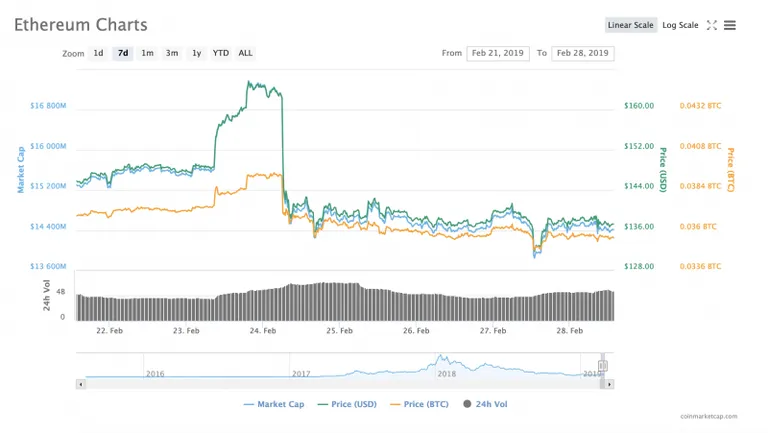Viewport: 768px width, 433px height.
Task: Select the YTD zoom range
Action: pos(220,53)
